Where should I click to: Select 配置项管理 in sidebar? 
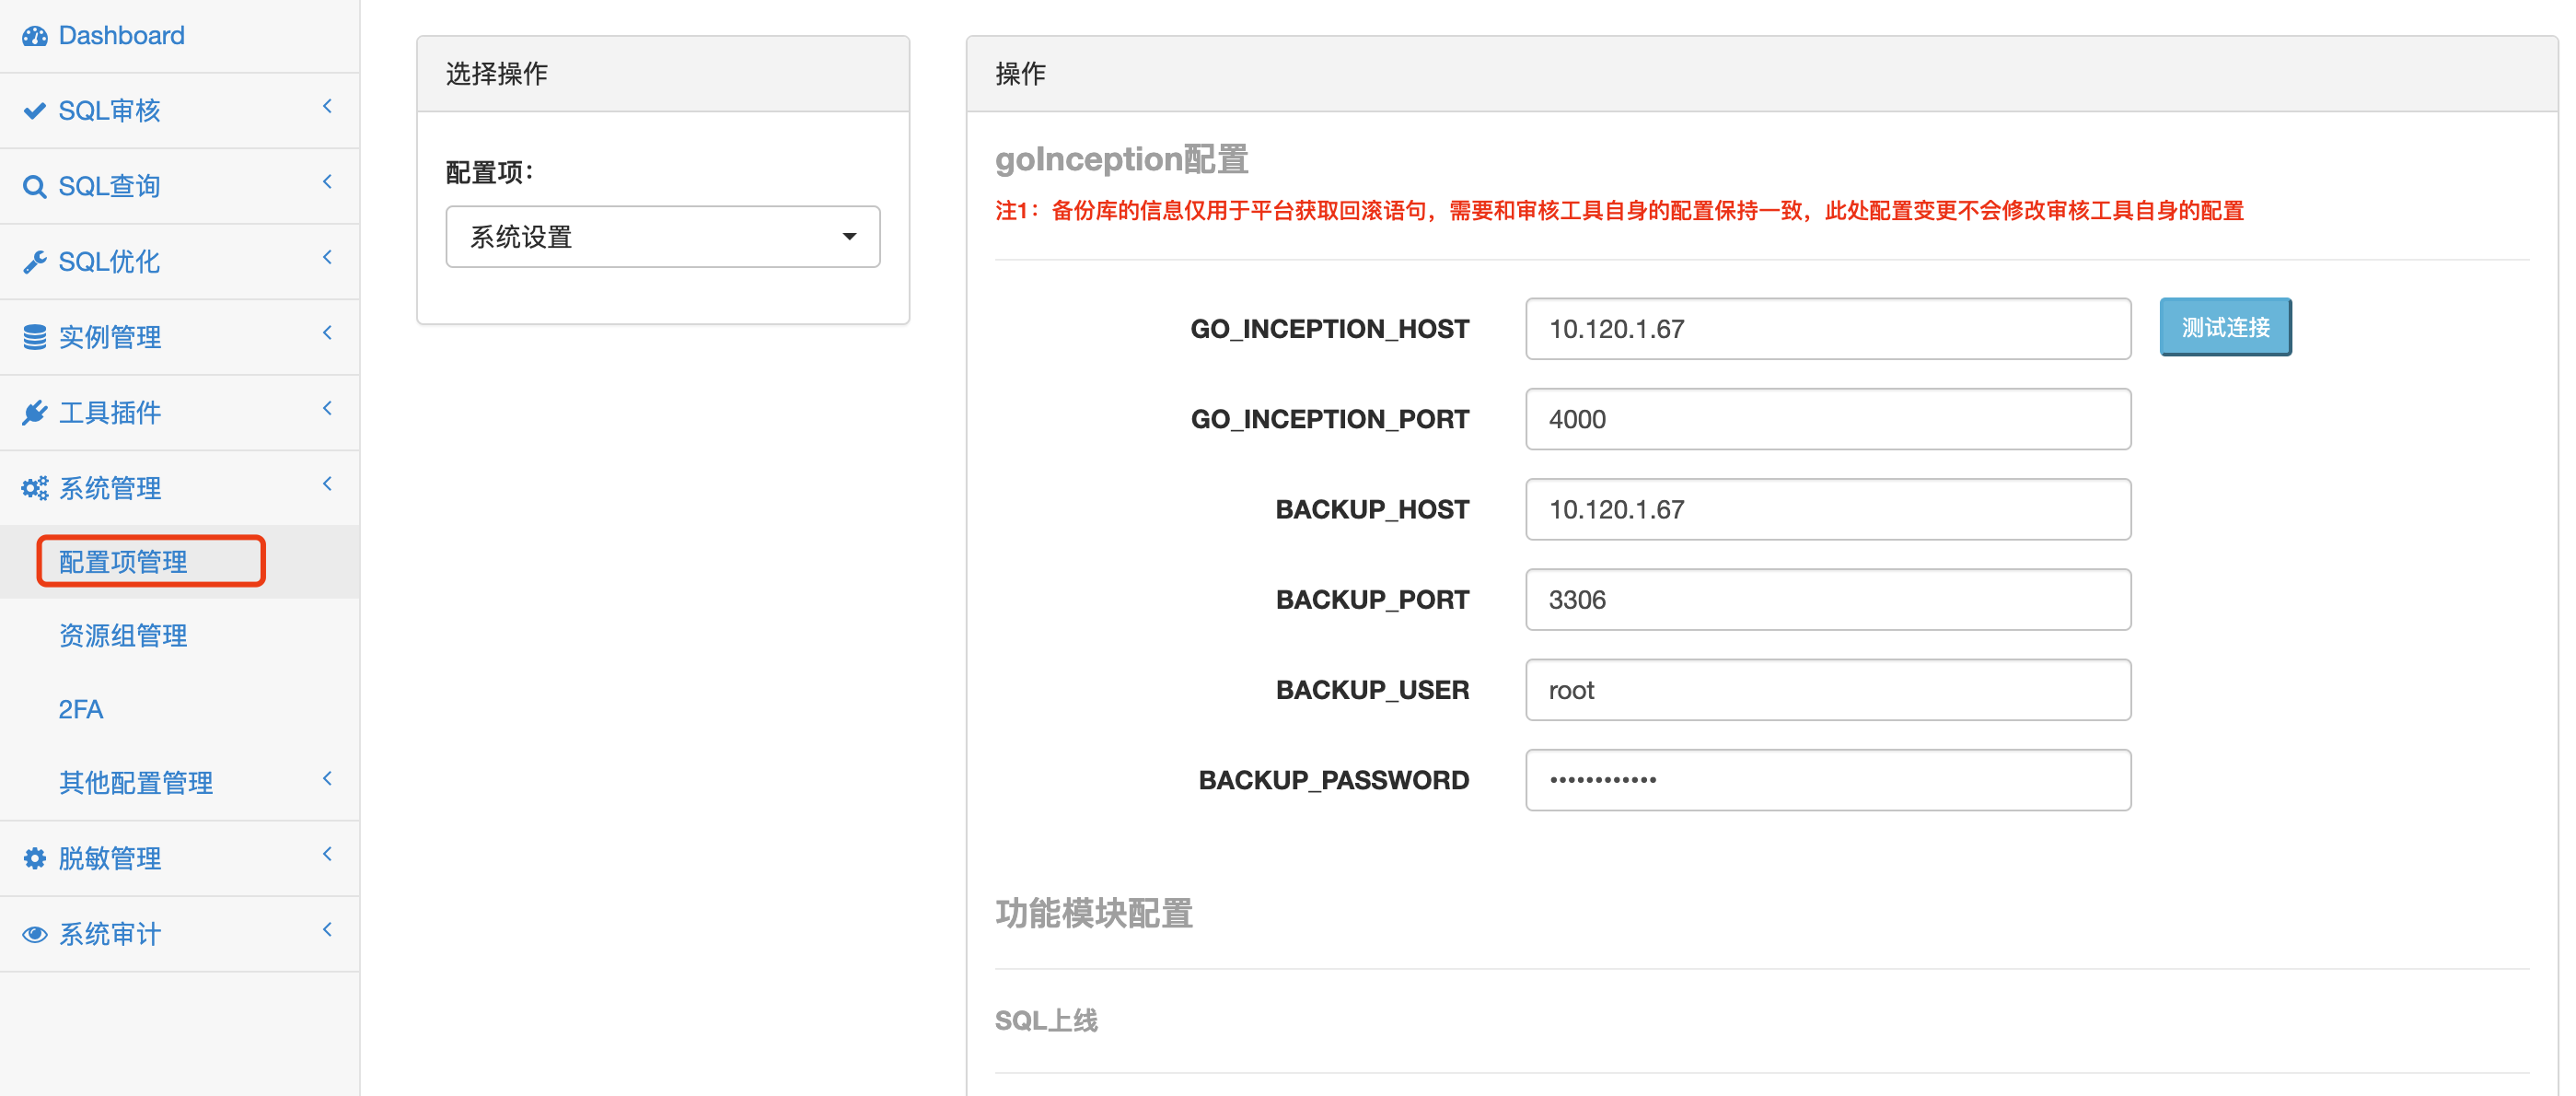click(123, 562)
